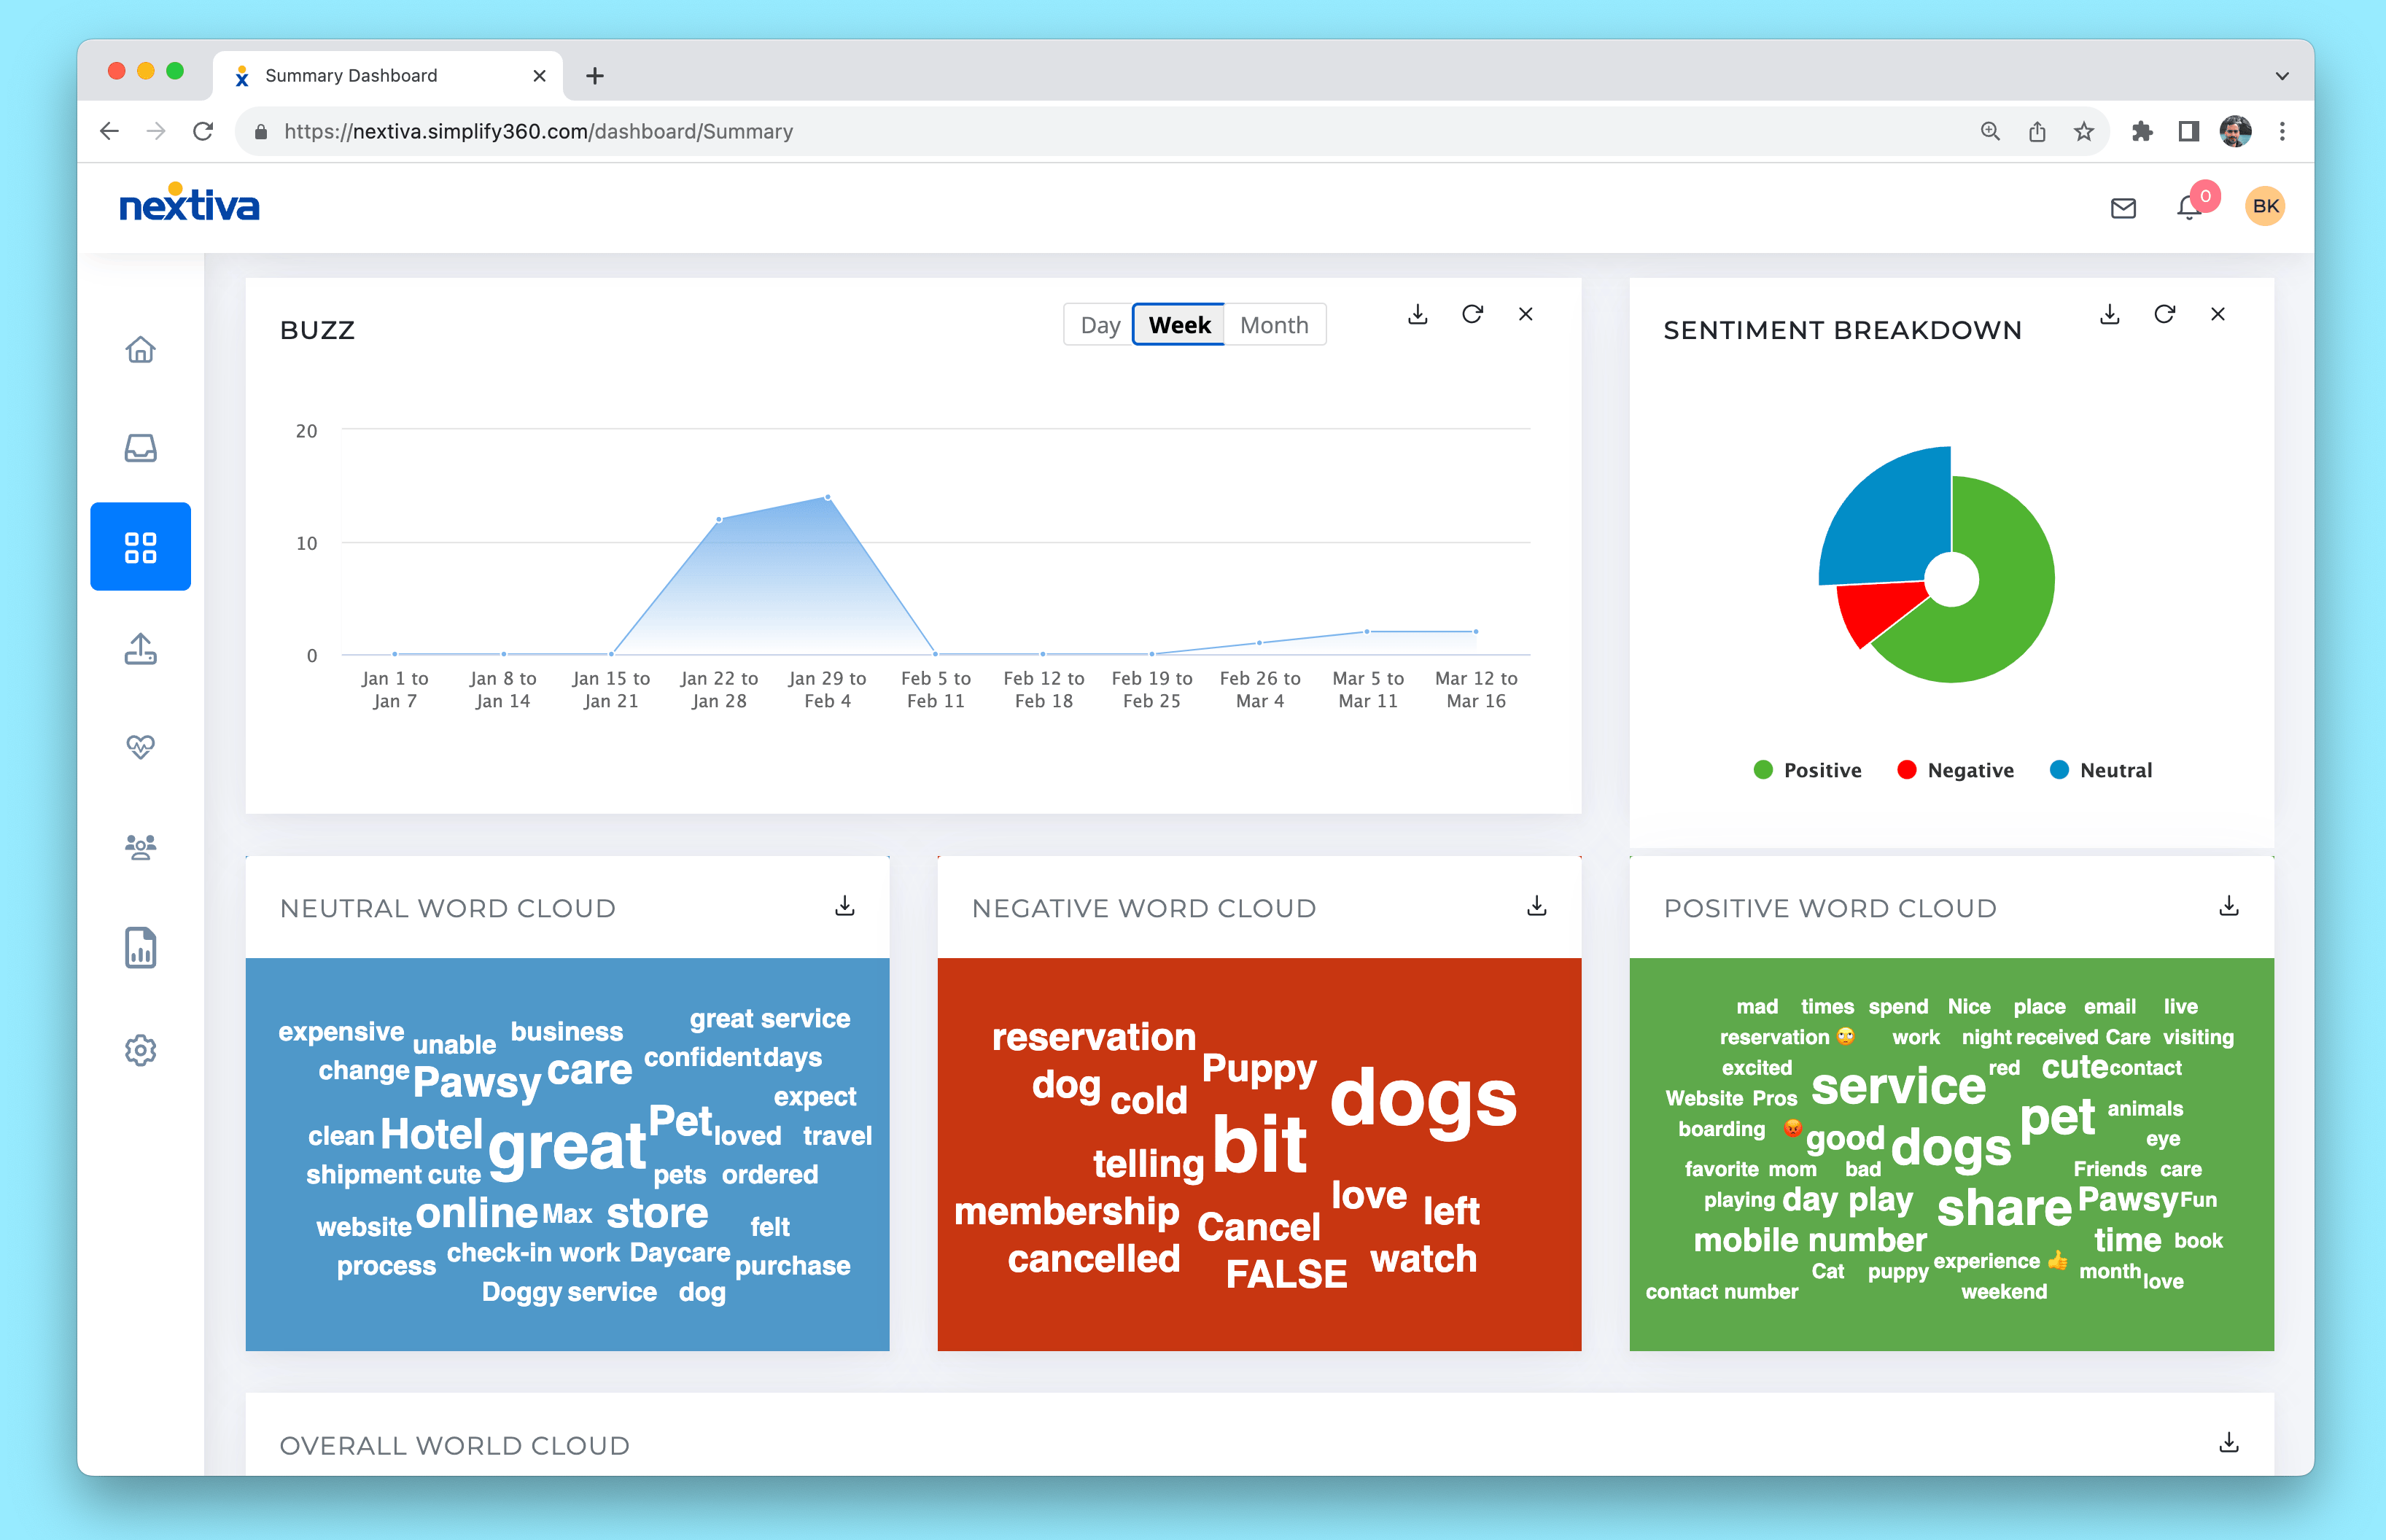The width and height of the screenshot is (2386, 1540).
Task: Download the Neutral Word Cloud
Action: [x=847, y=906]
